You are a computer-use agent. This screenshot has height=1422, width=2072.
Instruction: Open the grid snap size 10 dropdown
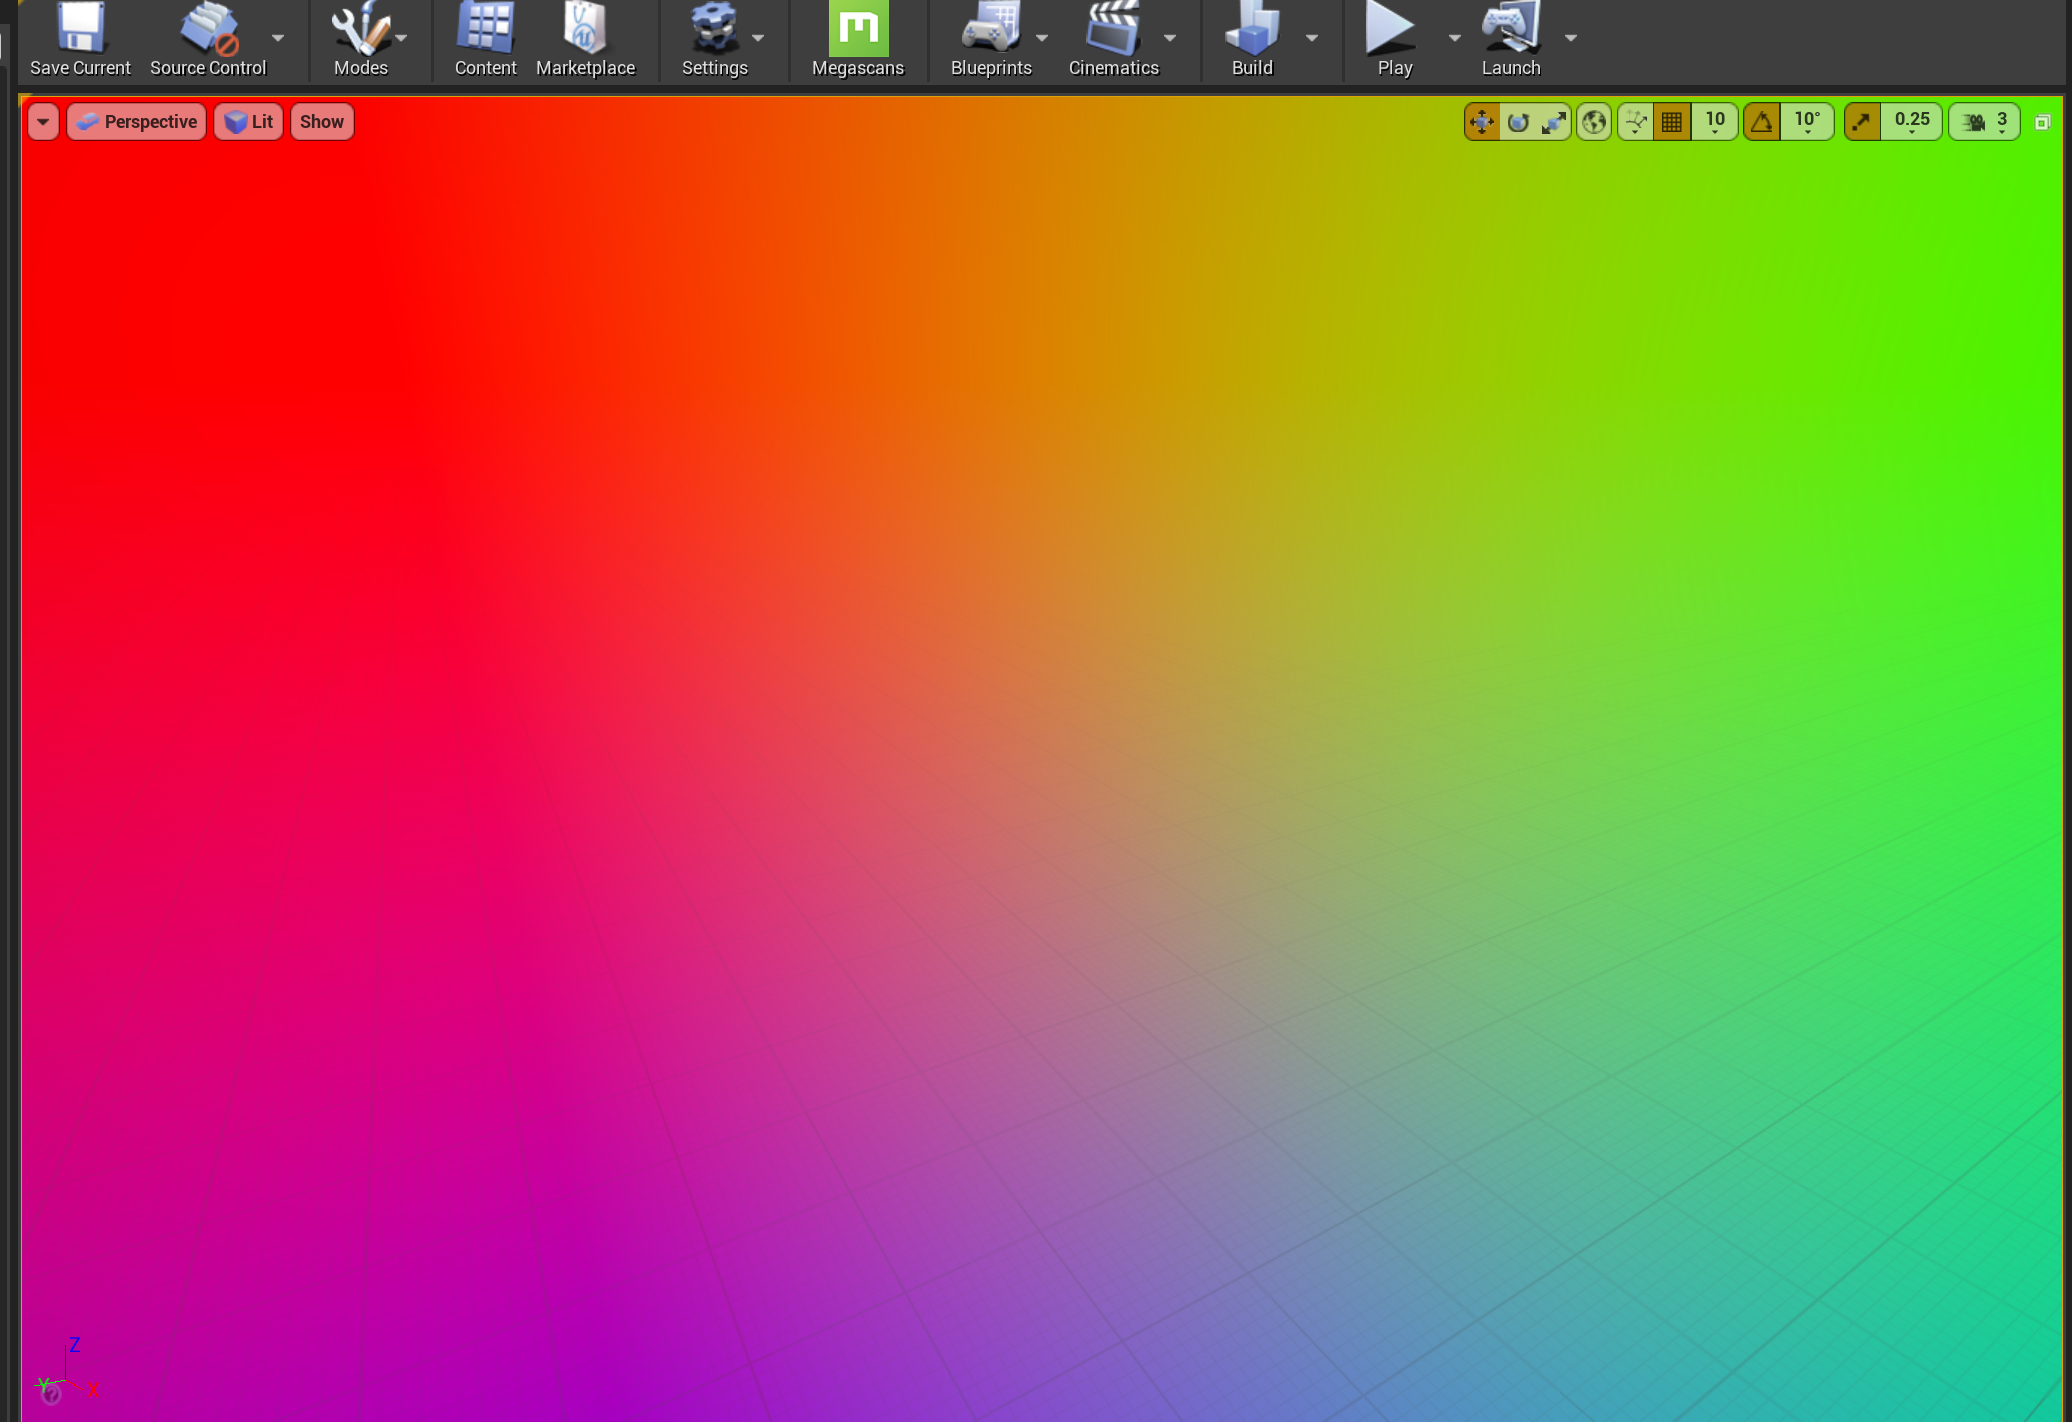(1715, 122)
